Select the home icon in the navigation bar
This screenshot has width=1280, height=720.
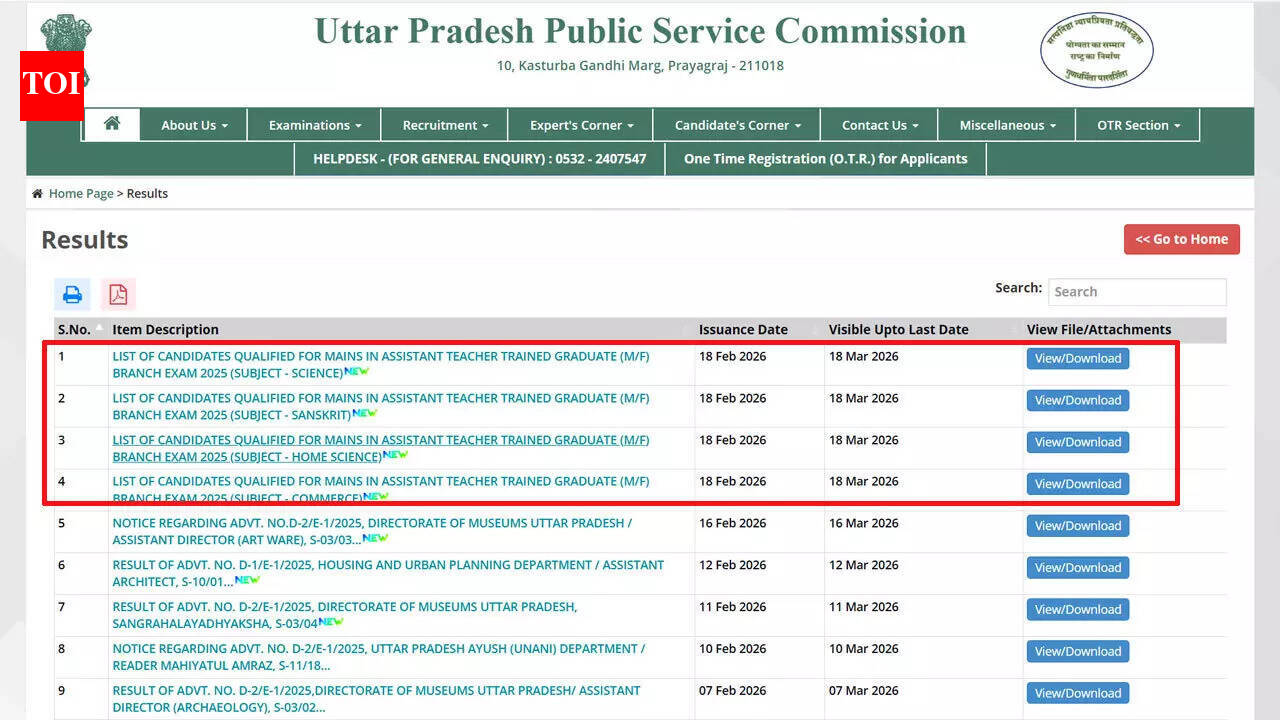[x=111, y=124]
